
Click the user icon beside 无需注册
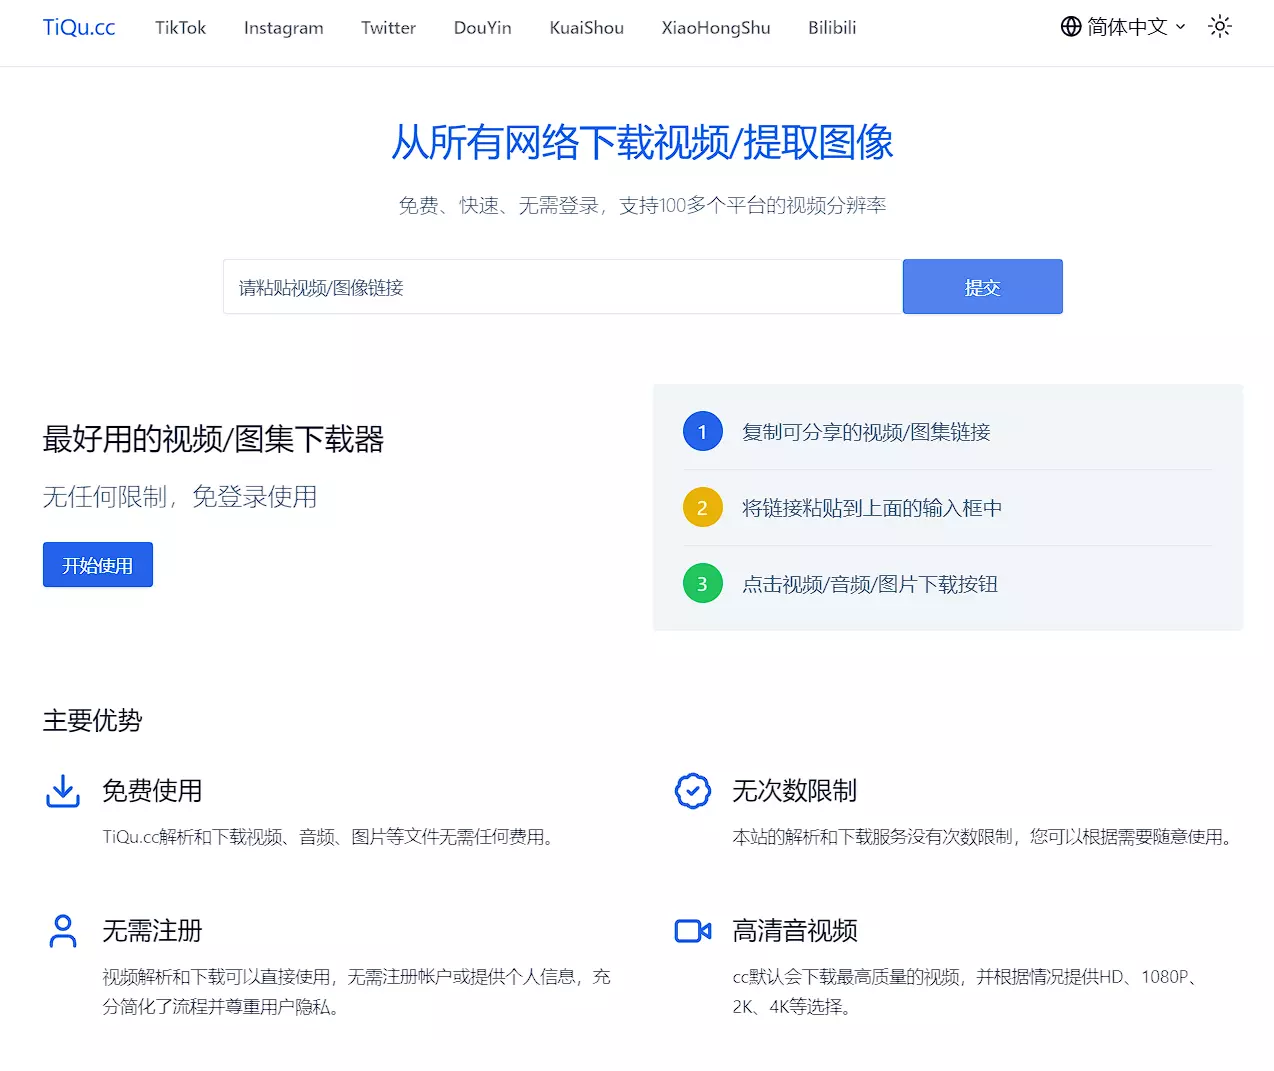point(63,931)
